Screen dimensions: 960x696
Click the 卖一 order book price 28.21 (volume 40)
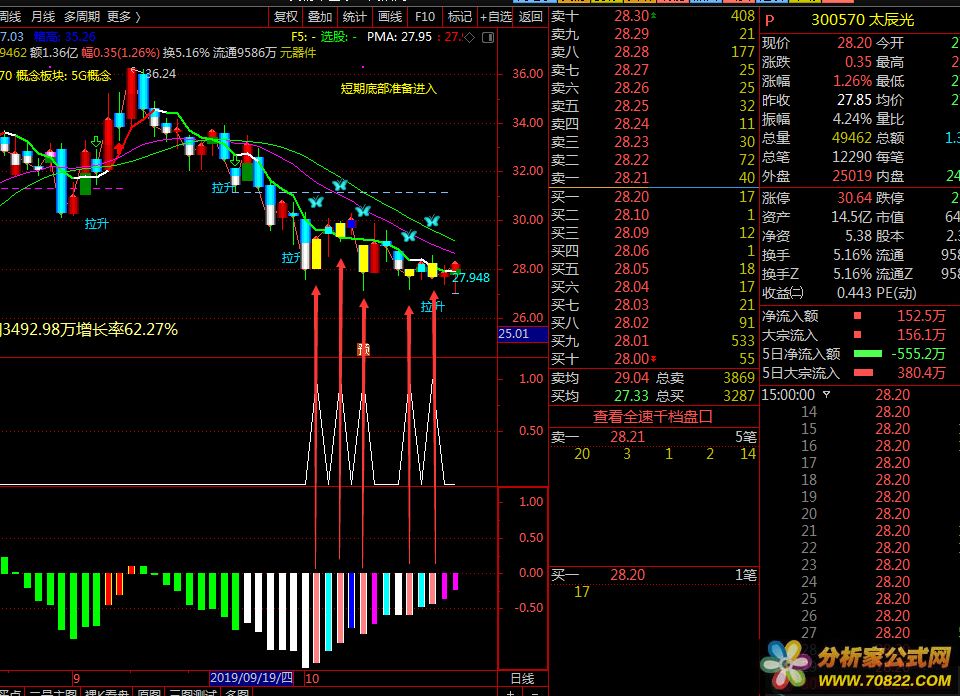631,178
